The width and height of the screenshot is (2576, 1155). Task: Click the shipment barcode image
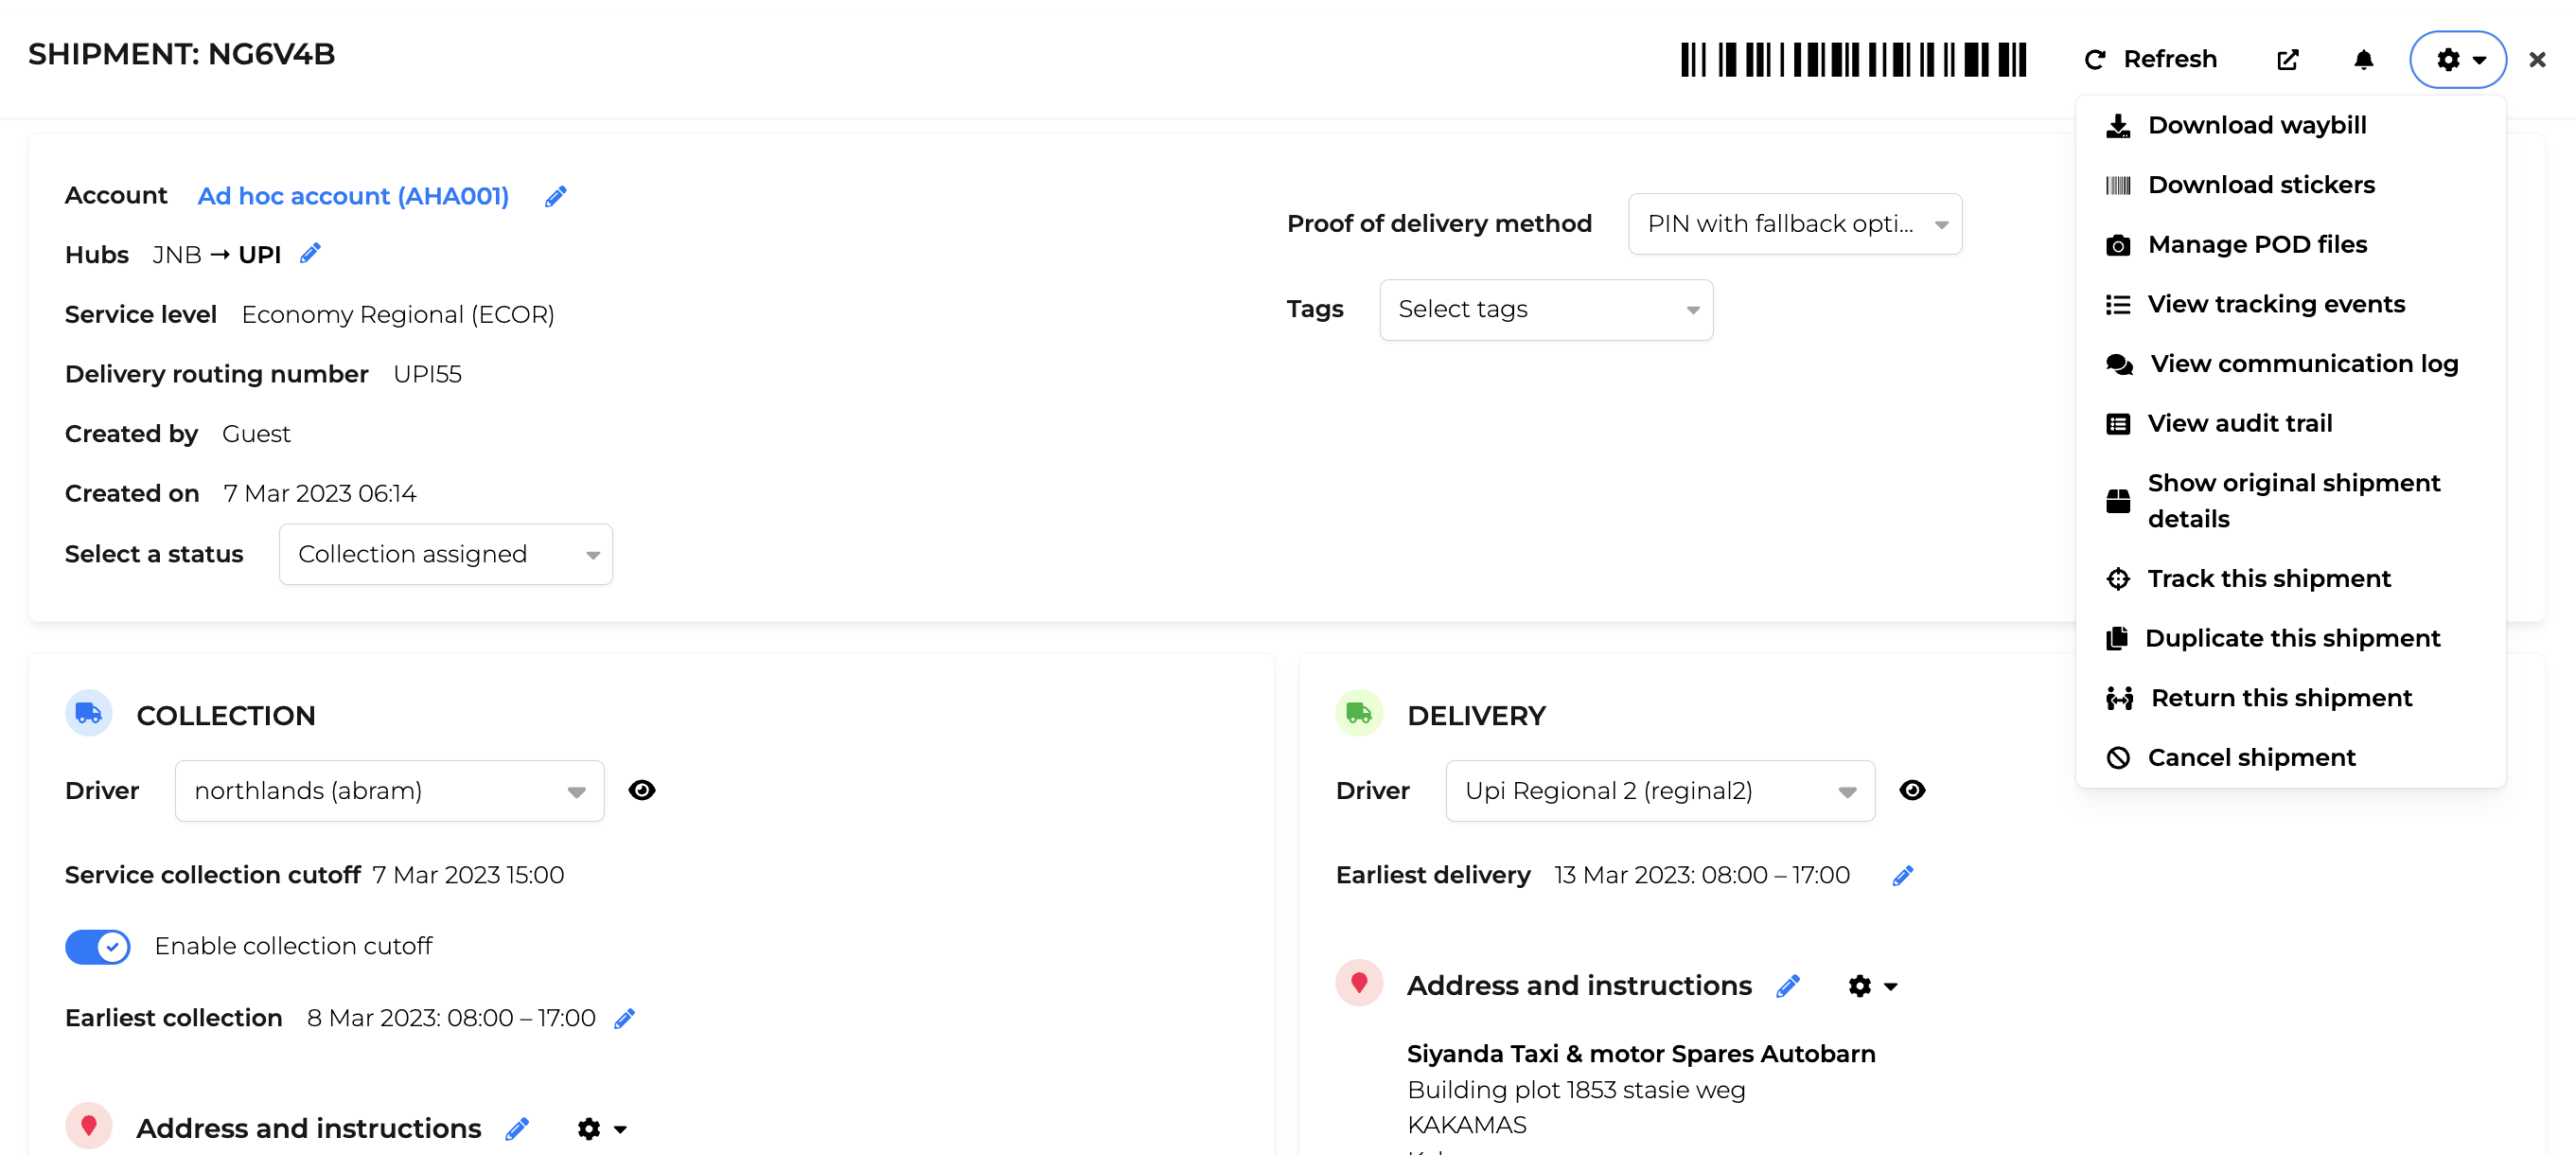(x=1853, y=60)
